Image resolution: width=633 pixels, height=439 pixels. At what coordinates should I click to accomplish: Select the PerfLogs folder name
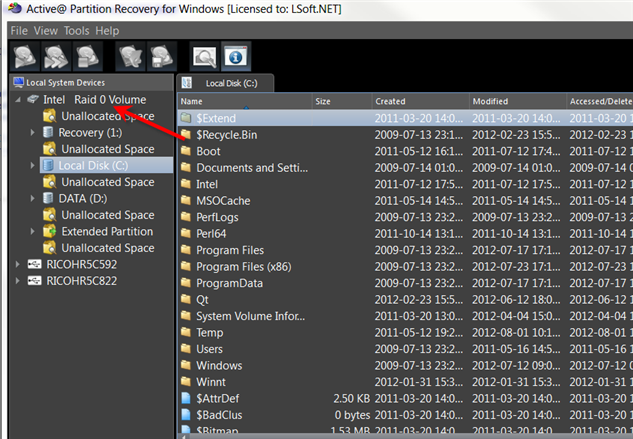[217, 217]
